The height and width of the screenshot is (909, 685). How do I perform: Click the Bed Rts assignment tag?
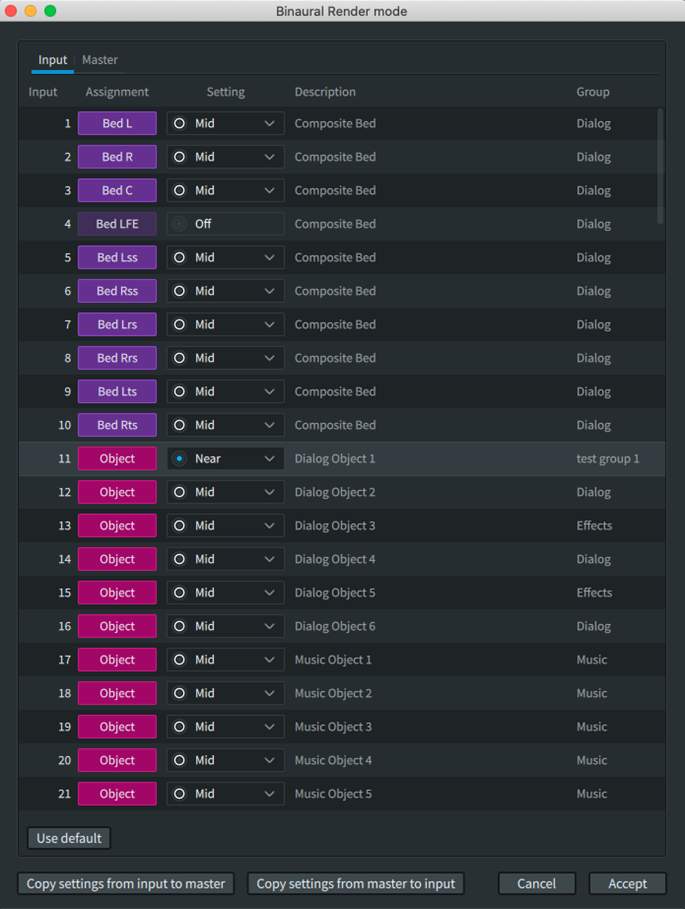(117, 425)
